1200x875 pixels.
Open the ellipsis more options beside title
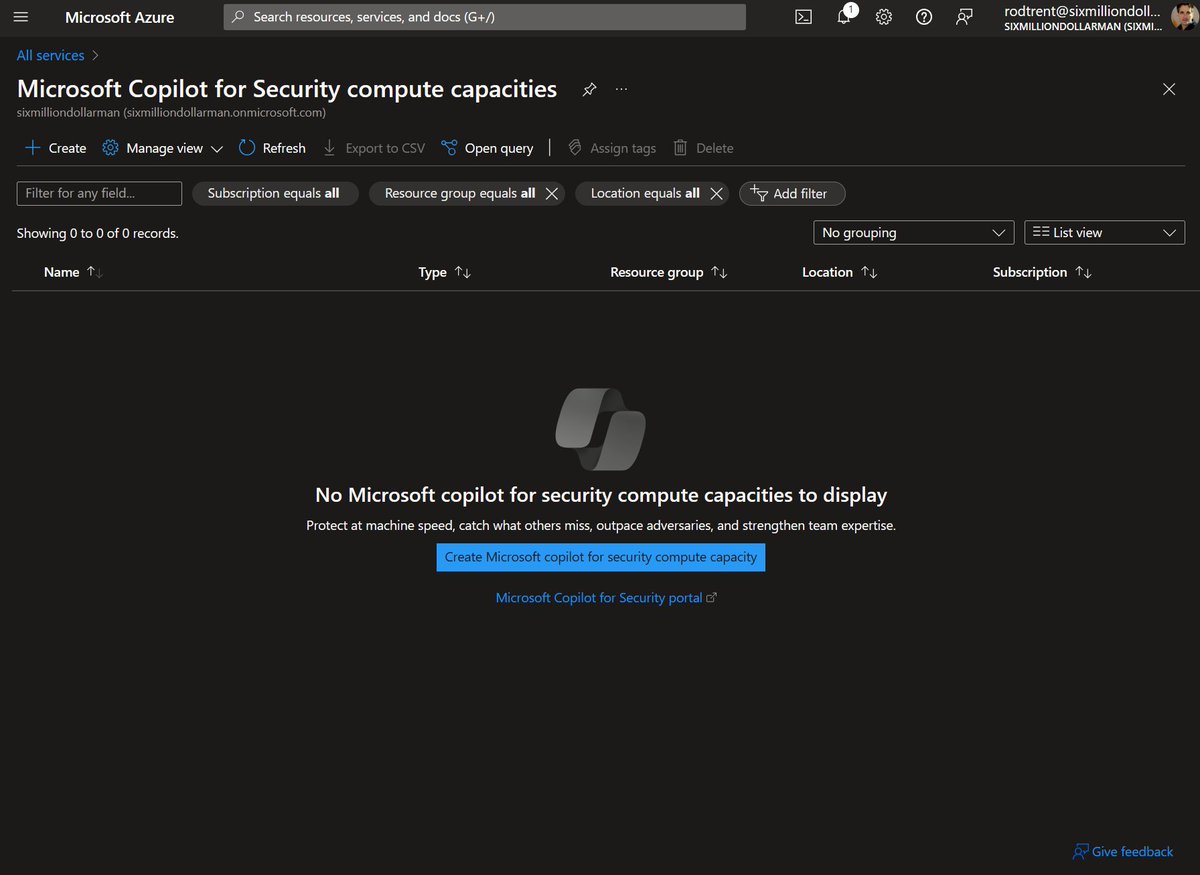[x=622, y=89]
